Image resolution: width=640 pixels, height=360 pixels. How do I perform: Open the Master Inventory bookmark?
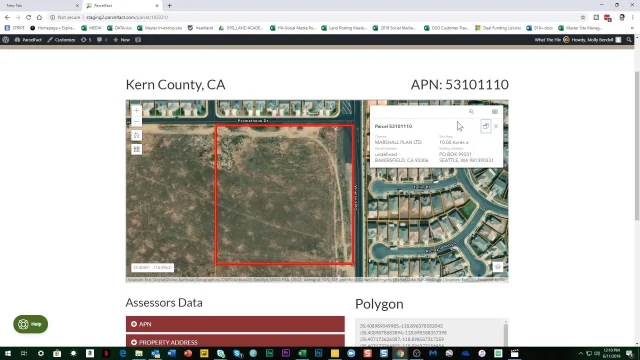click(x=160, y=28)
